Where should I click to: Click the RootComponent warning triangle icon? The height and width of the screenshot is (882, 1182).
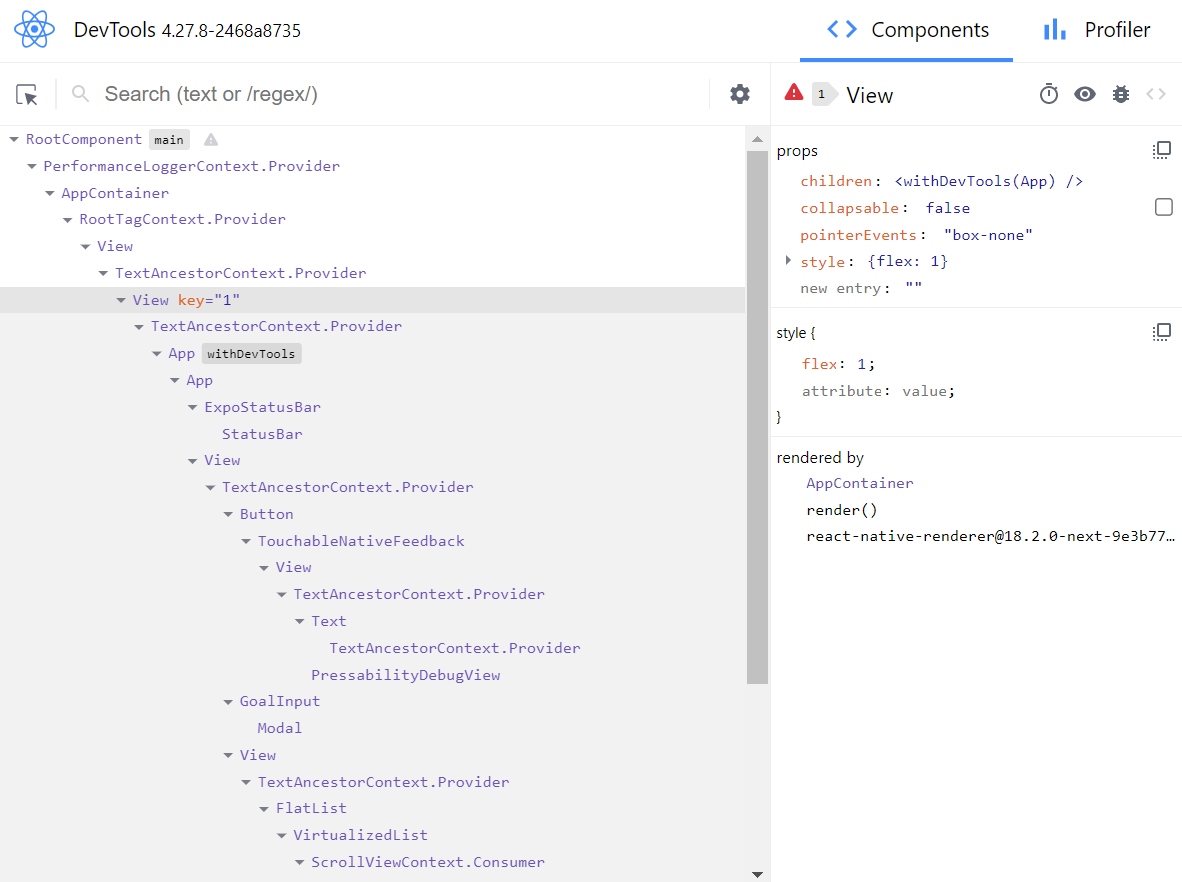[211, 139]
